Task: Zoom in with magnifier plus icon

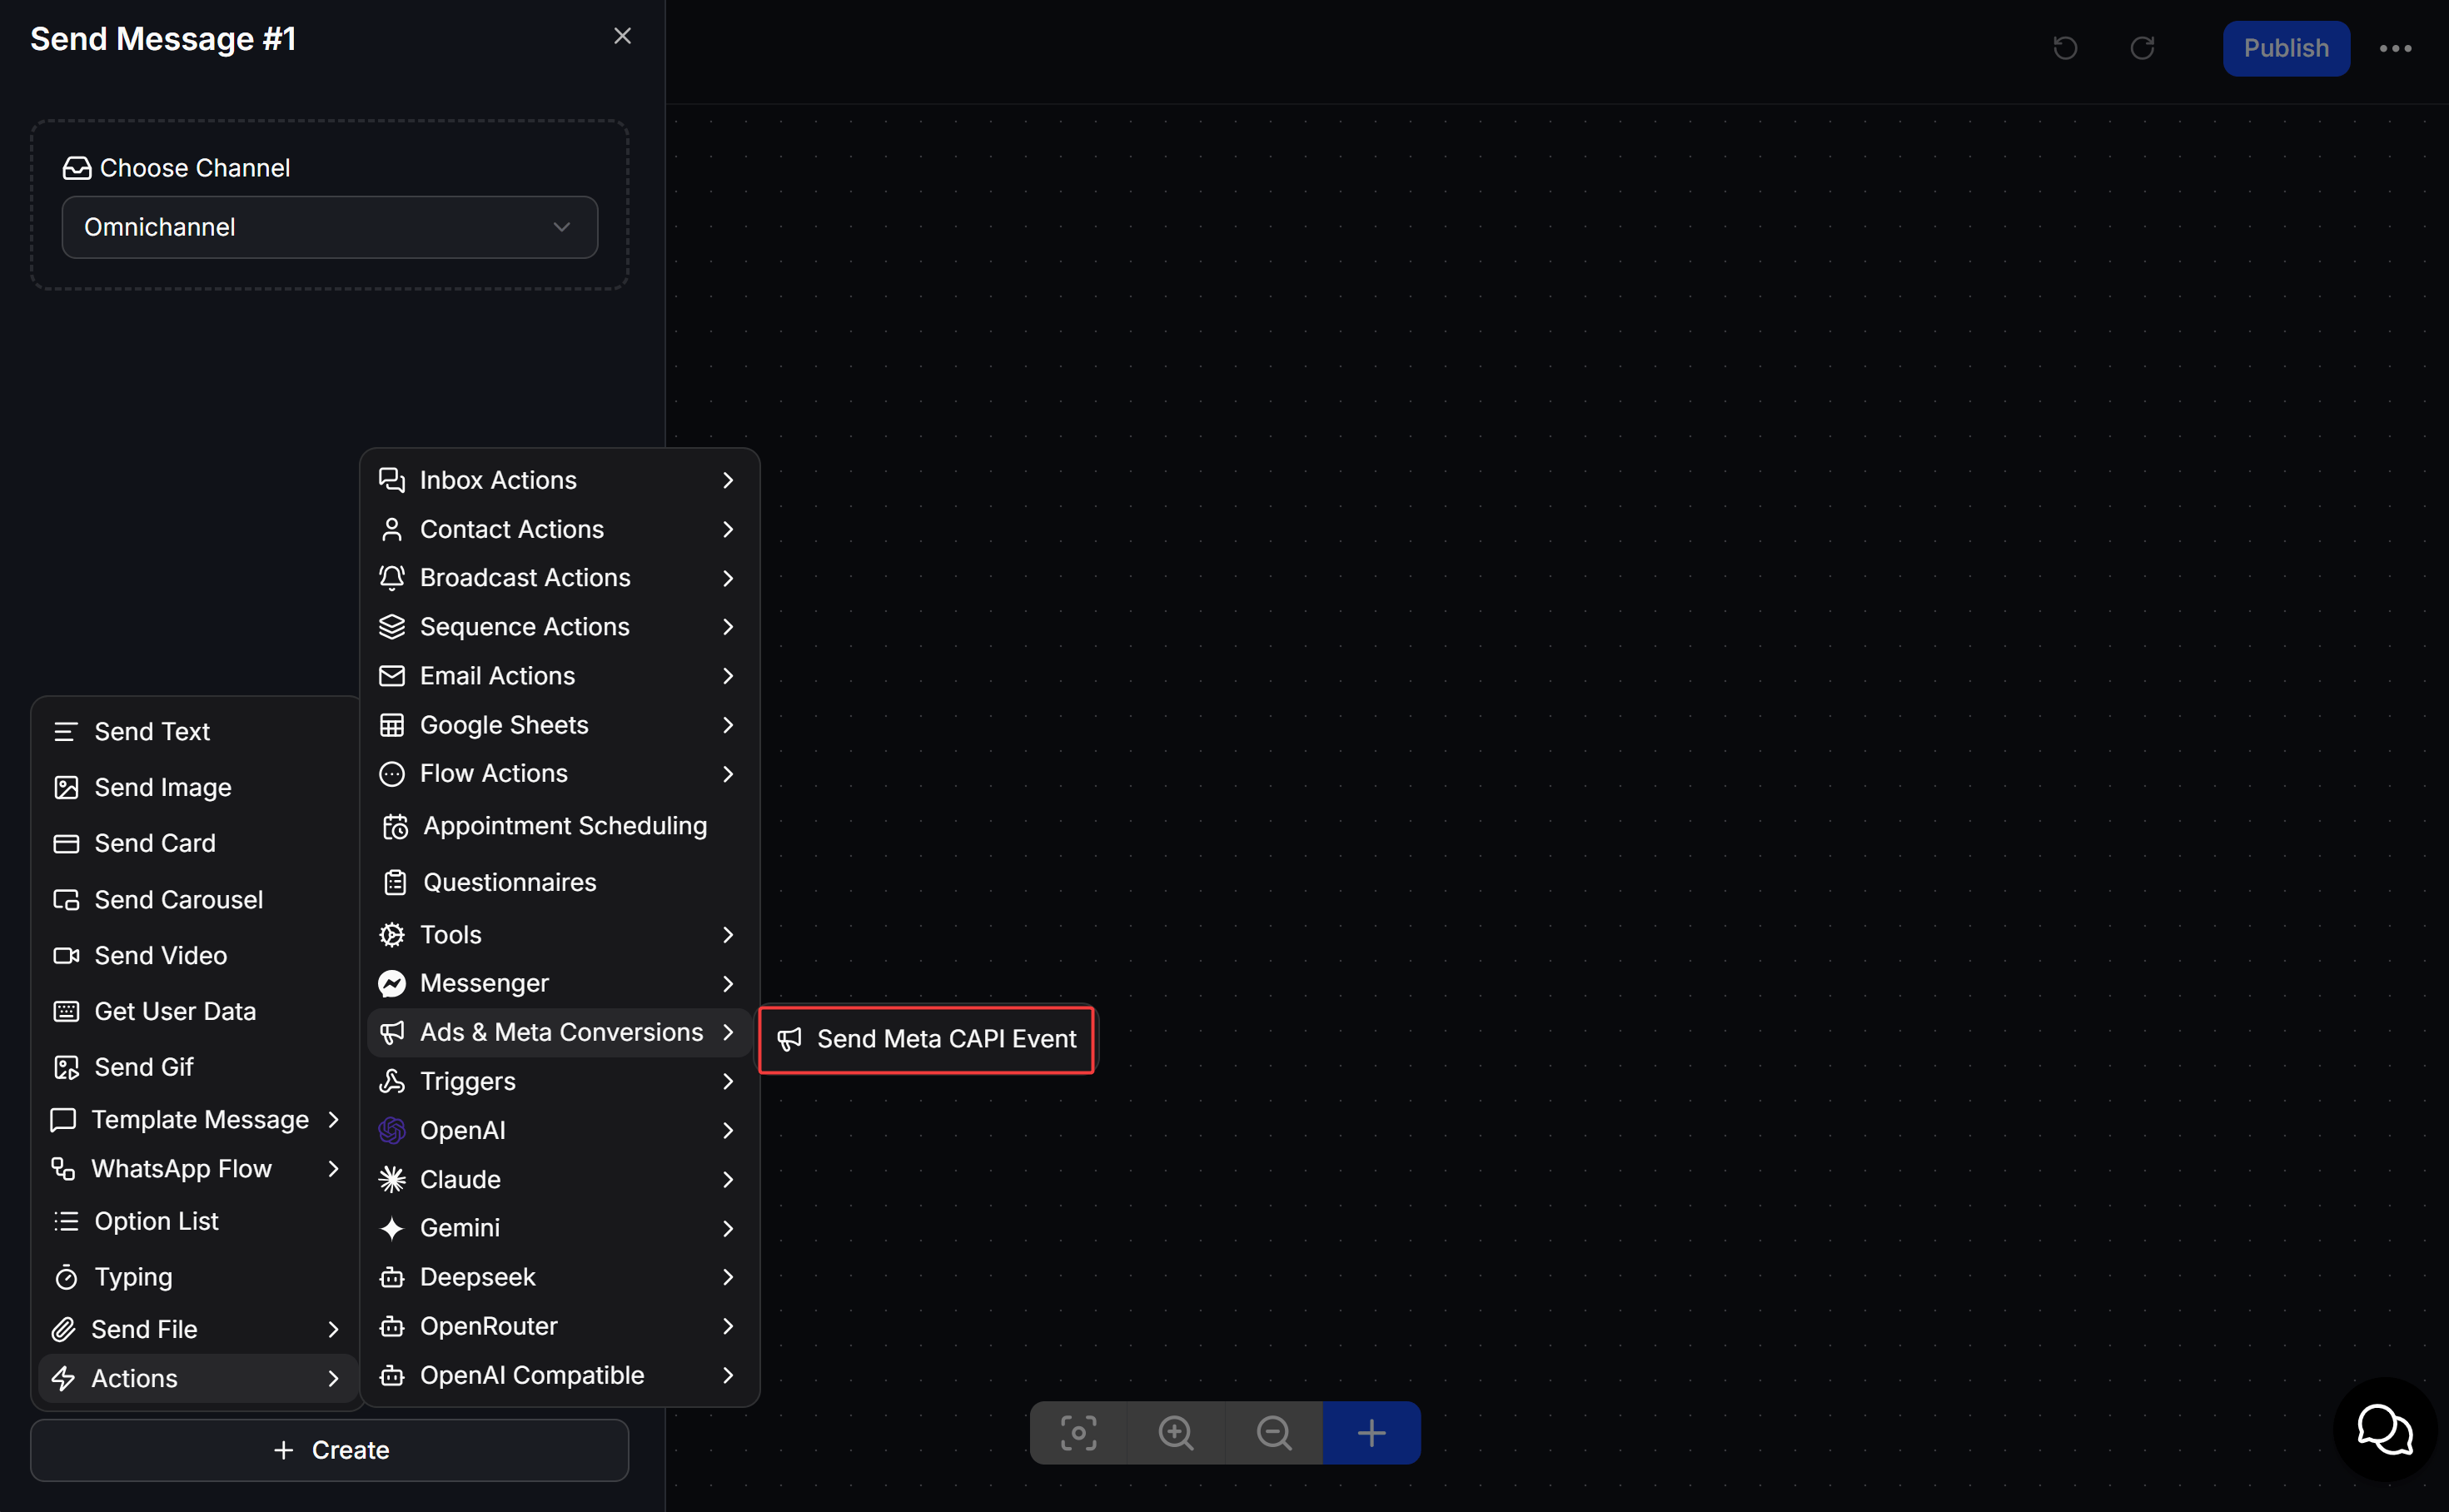Action: point(1176,1432)
